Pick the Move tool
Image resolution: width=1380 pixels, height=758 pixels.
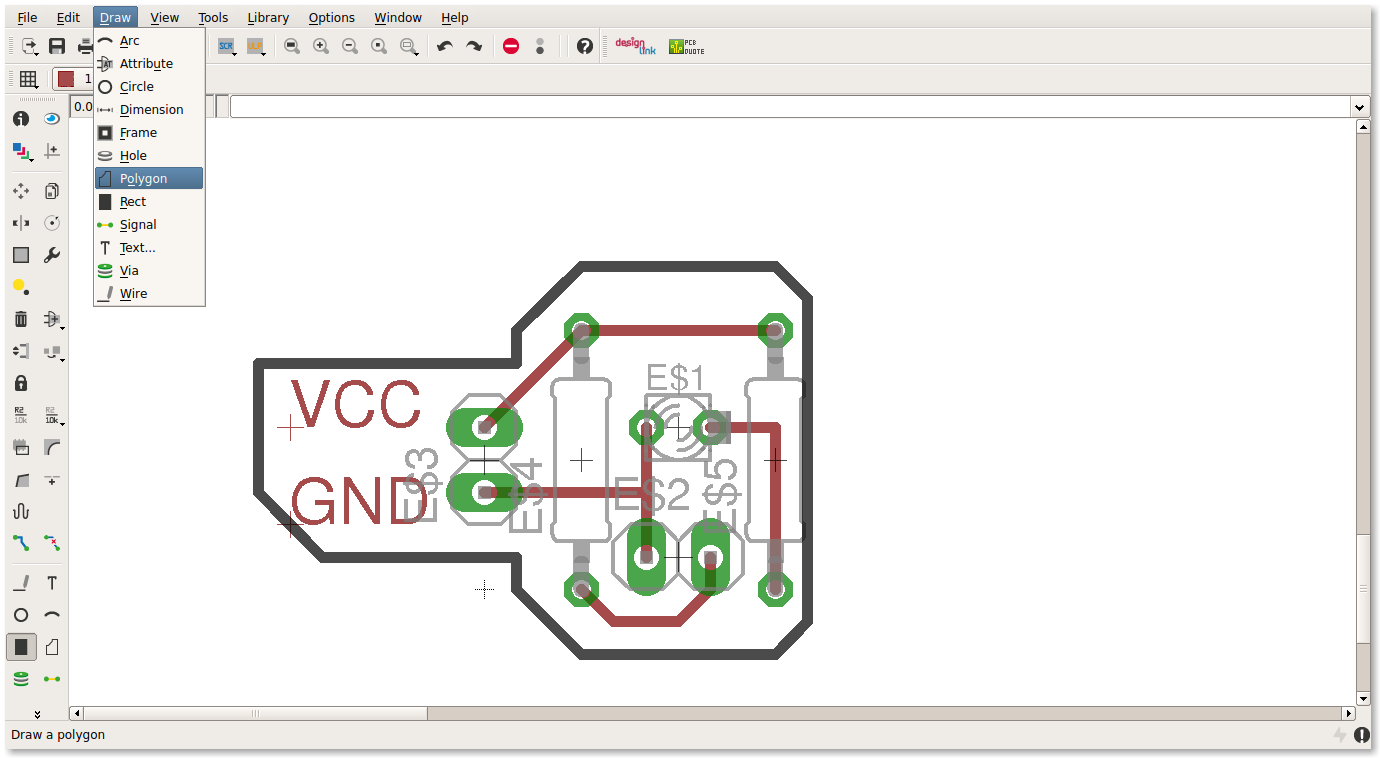pyautogui.click(x=21, y=191)
